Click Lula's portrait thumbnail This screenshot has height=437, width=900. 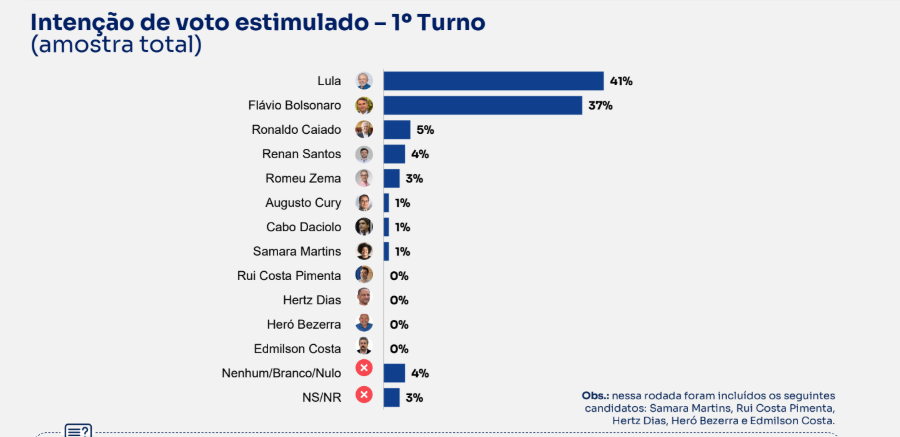click(x=364, y=80)
